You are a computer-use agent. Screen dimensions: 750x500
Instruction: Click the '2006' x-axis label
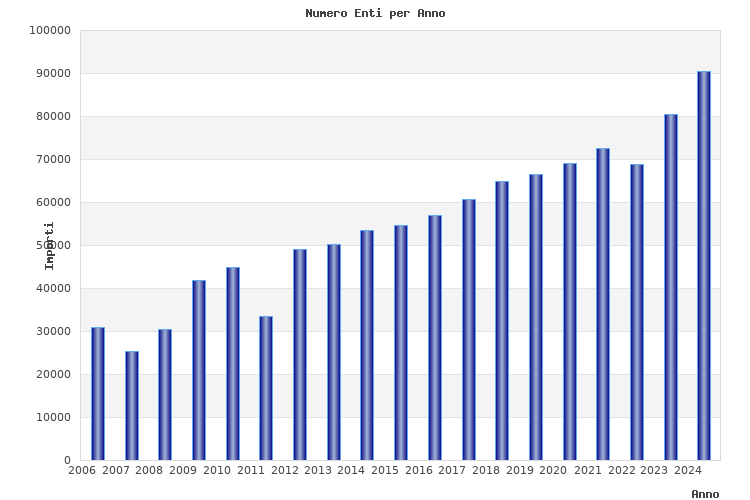tap(82, 470)
